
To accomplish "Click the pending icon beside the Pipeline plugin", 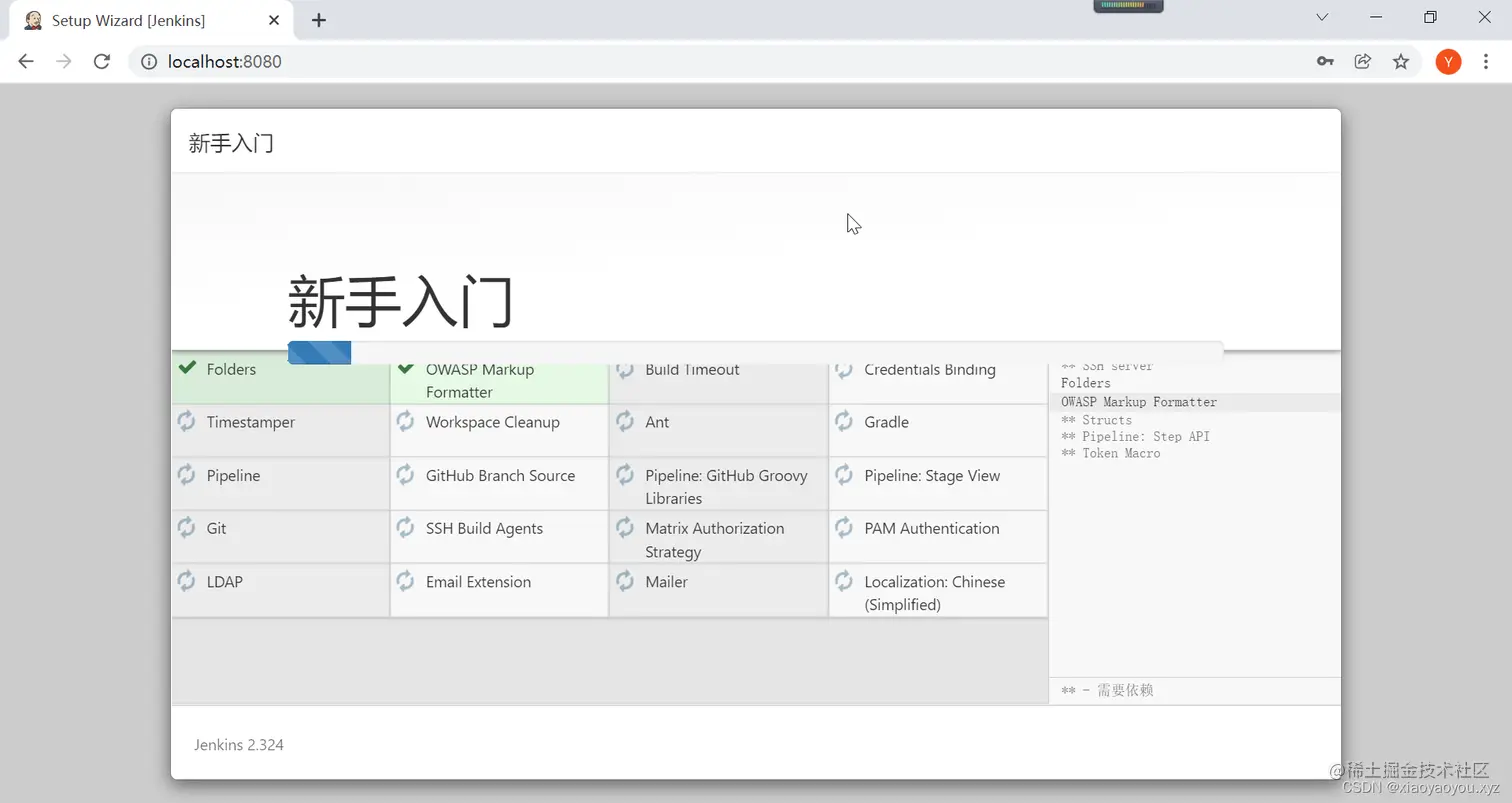I will click(x=187, y=474).
